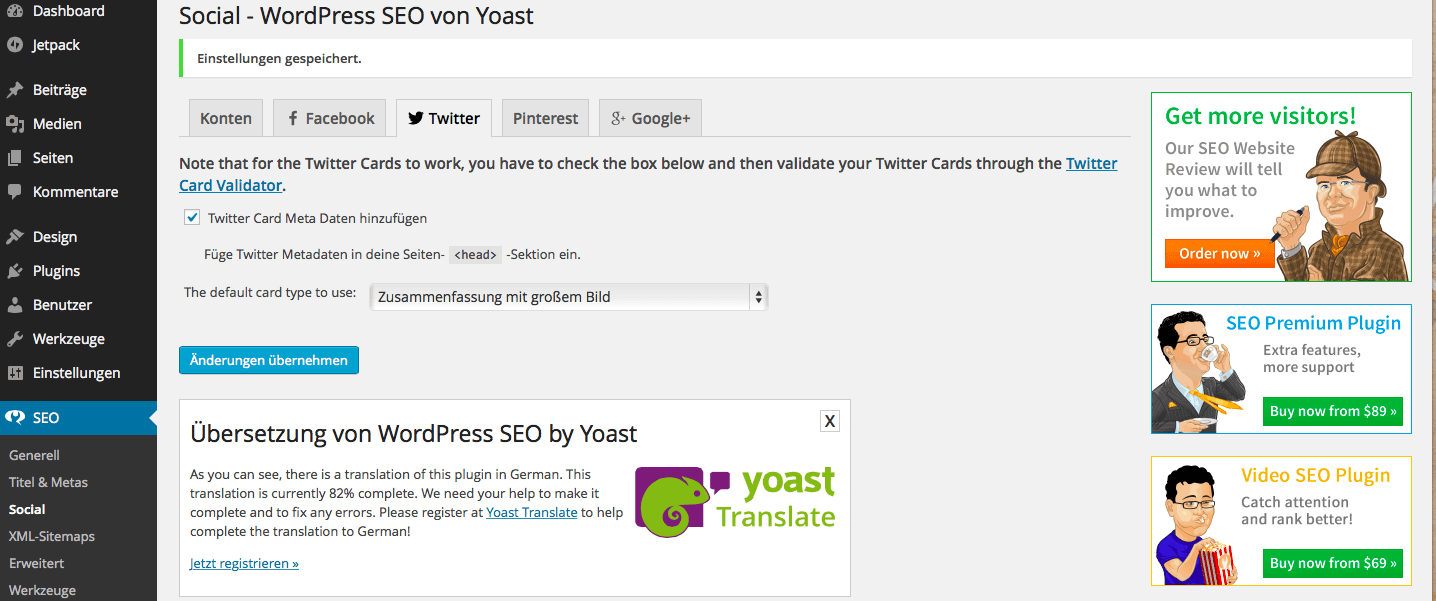Close the translation notice box
Image resolution: width=1436 pixels, height=601 pixels.
click(829, 421)
